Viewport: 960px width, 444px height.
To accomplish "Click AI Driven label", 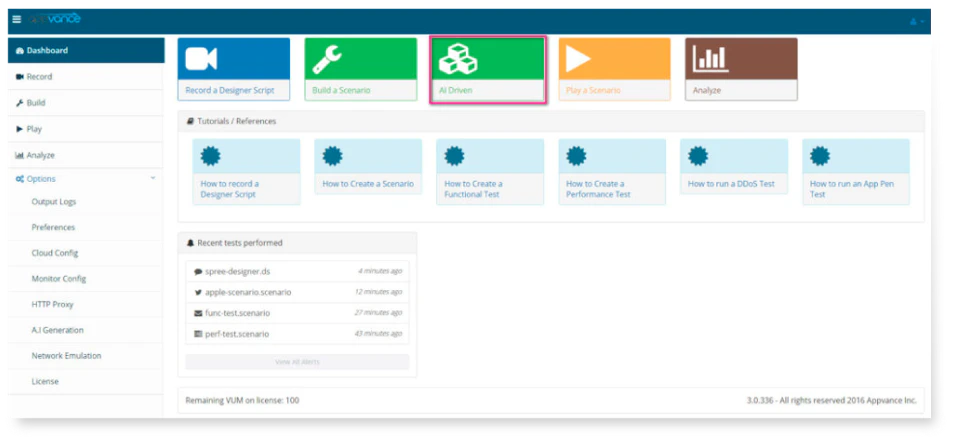I will (456, 90).
